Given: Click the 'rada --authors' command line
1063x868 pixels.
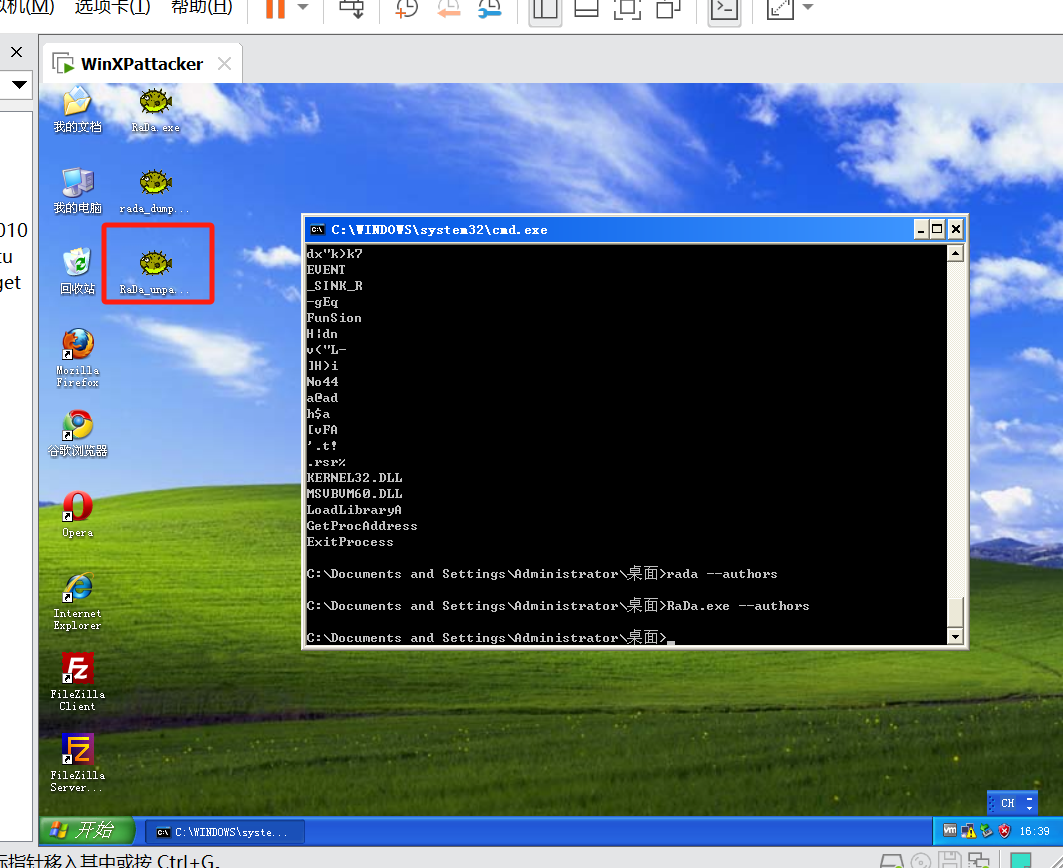Looking at the screenshot, I should click(x=722, y=574).
